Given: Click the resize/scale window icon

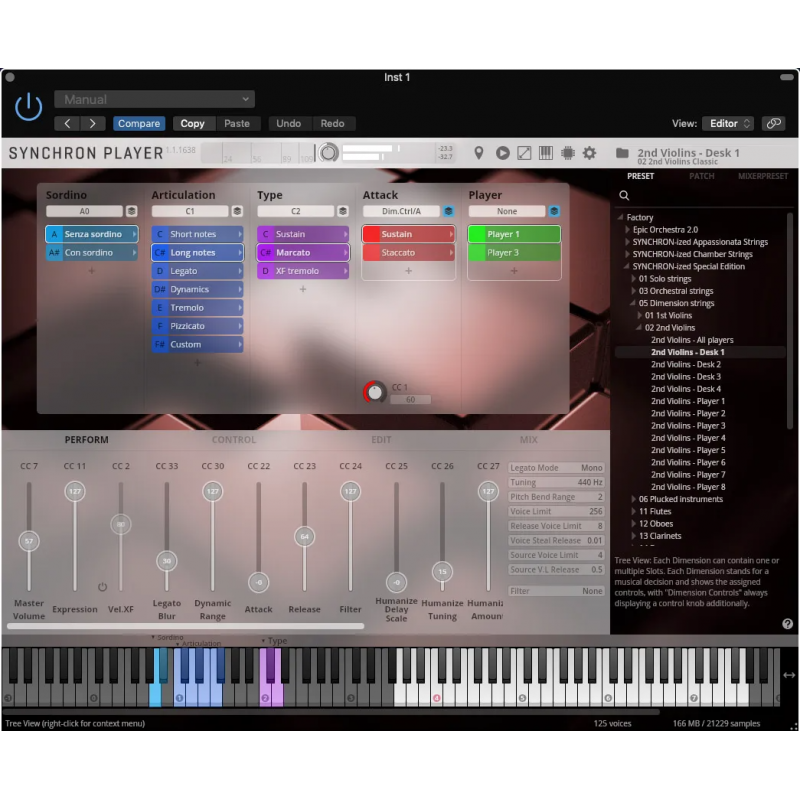Looking at the screenshot, I should pyautogui.click(x=524, y=152).
